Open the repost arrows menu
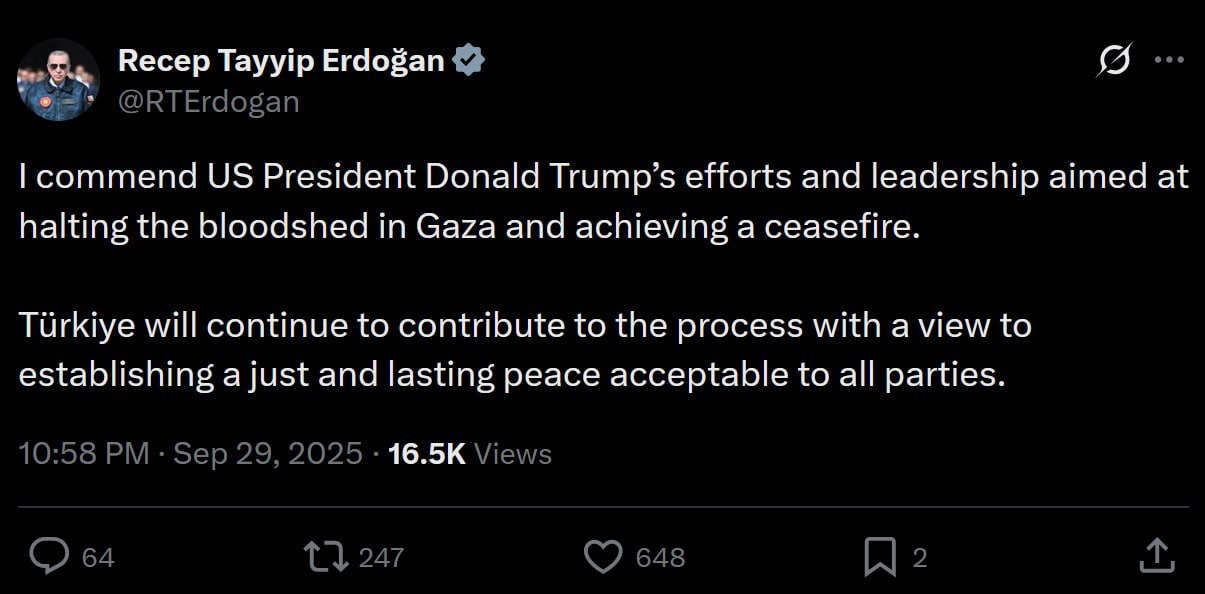 [326, 556]
